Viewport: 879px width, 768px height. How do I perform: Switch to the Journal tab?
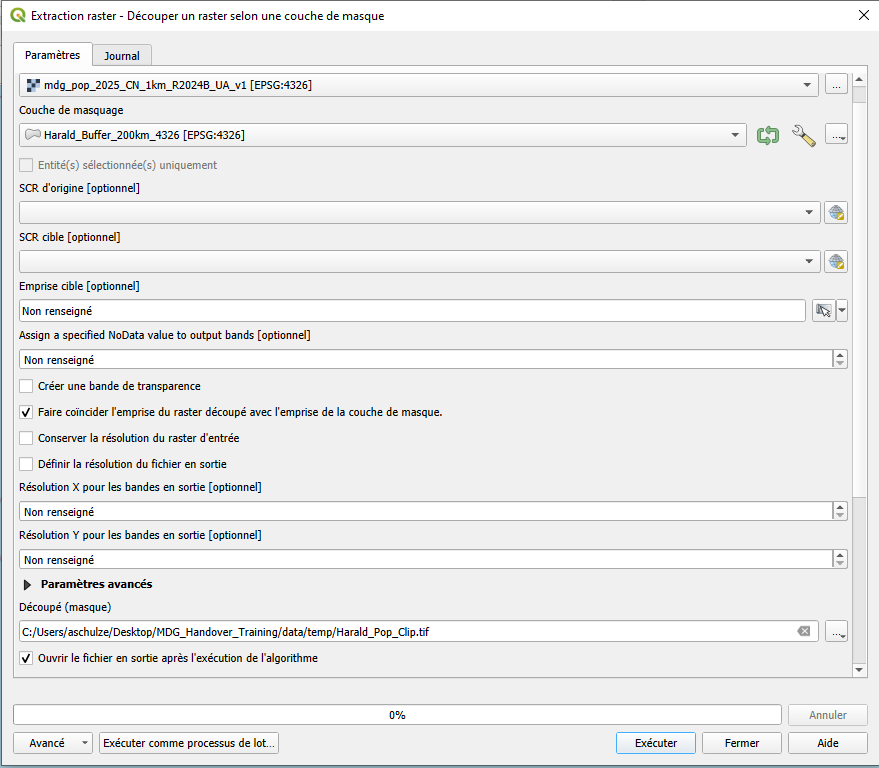[x=122, y=56]
